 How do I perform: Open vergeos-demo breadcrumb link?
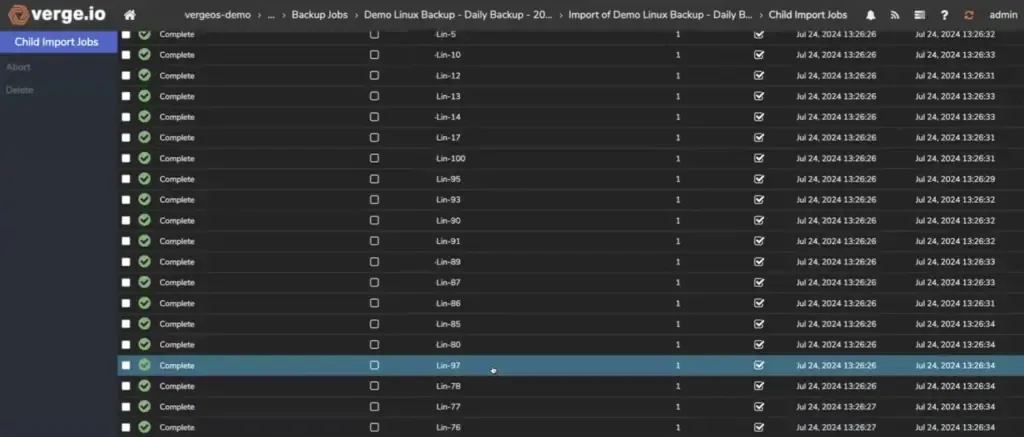pos(217,15)
